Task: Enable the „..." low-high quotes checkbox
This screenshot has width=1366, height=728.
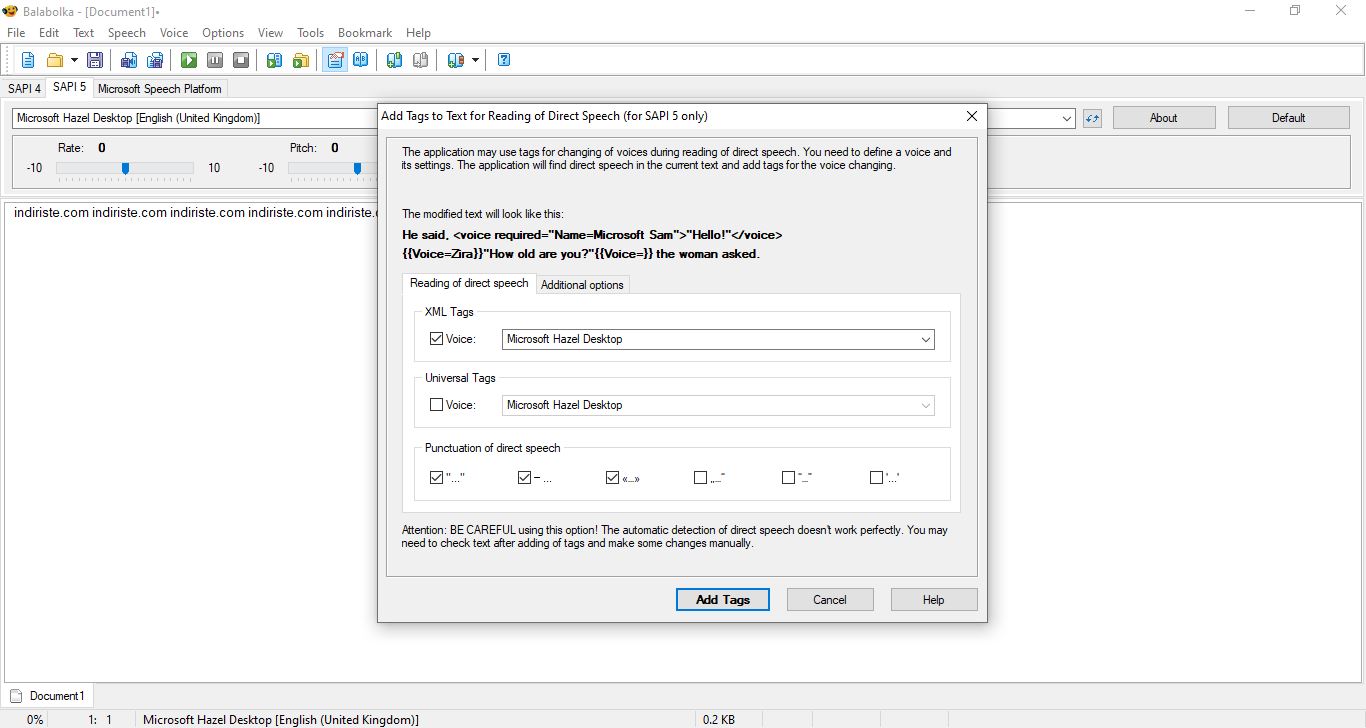Action: point(700,478)
